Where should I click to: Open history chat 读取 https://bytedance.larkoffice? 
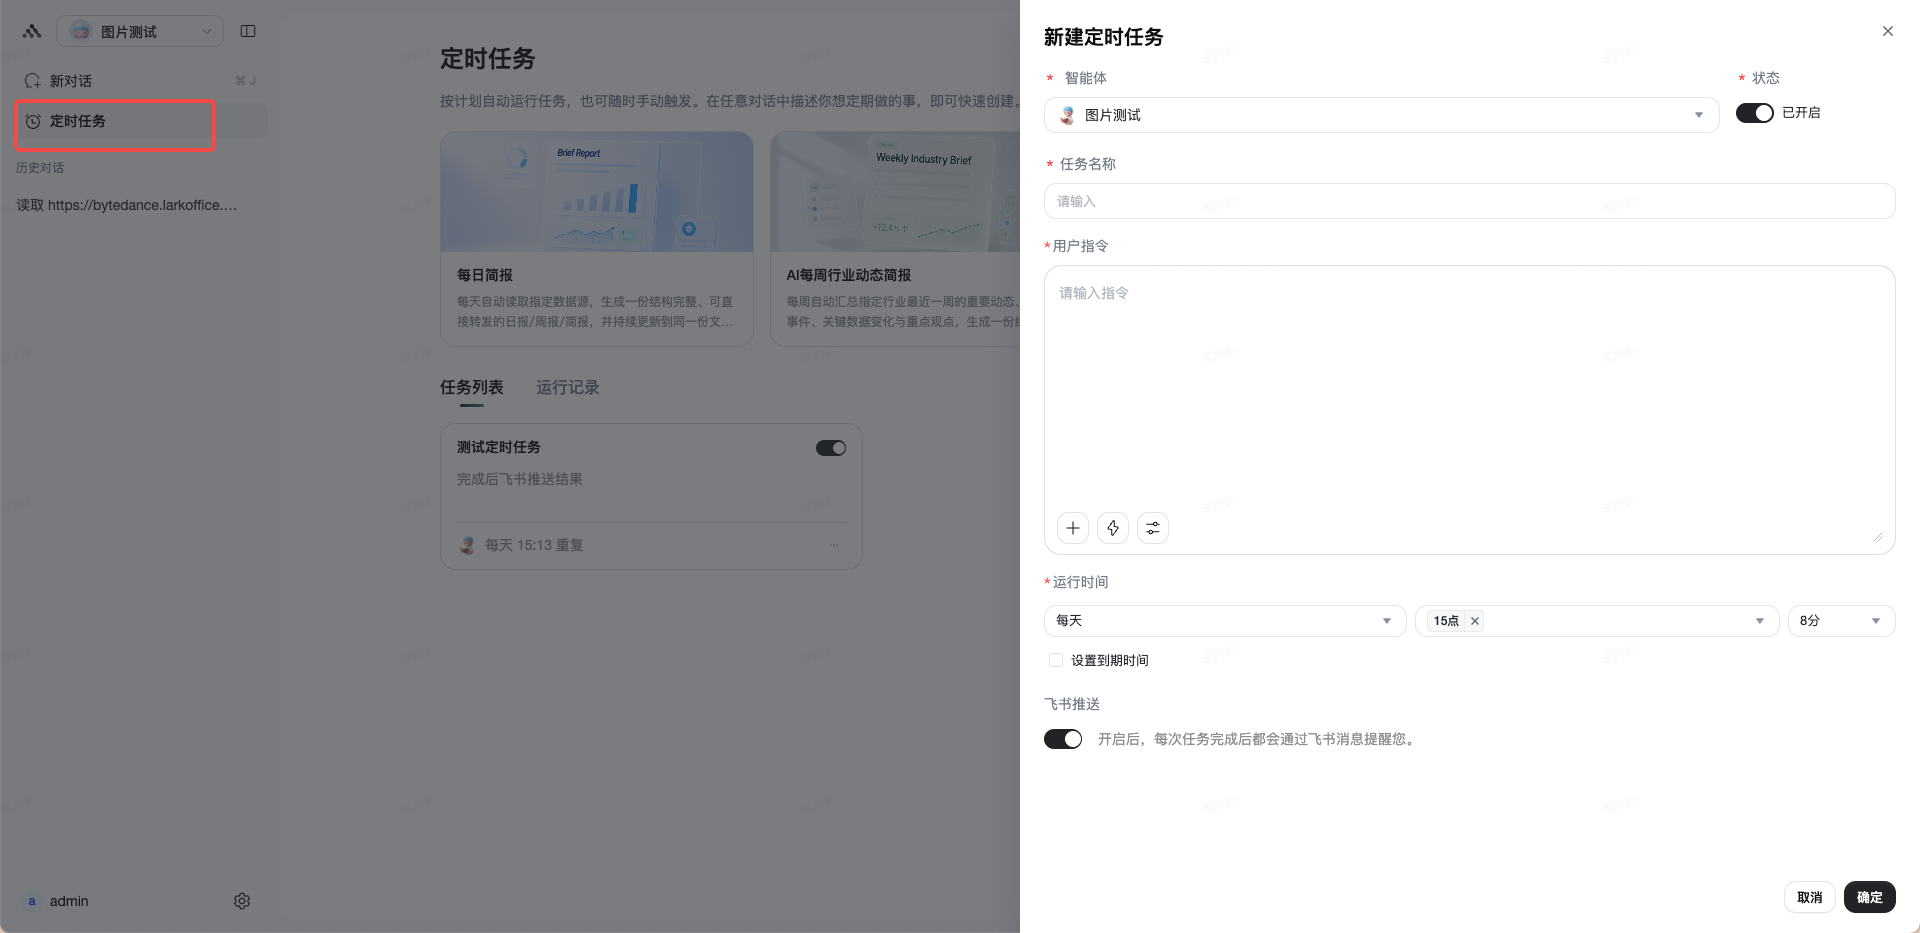[x=127, y=205]
